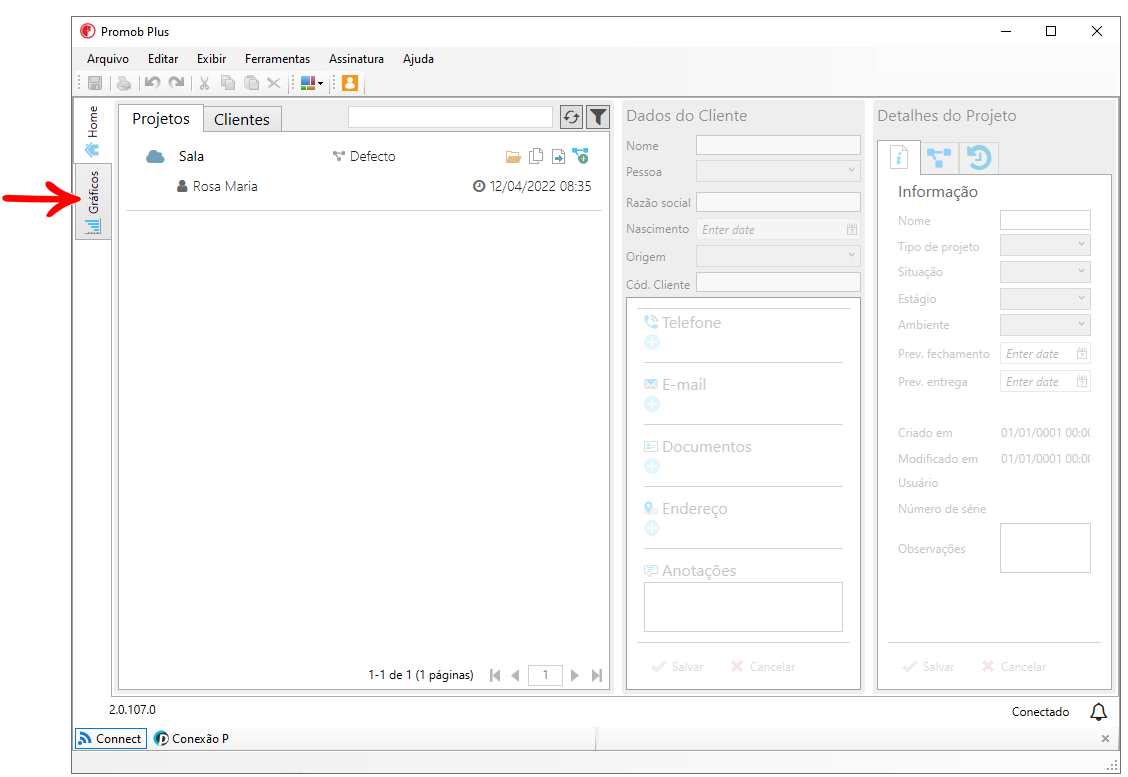
Task: Click the Save icon in the toolbar
Action: tap(95, 83)
